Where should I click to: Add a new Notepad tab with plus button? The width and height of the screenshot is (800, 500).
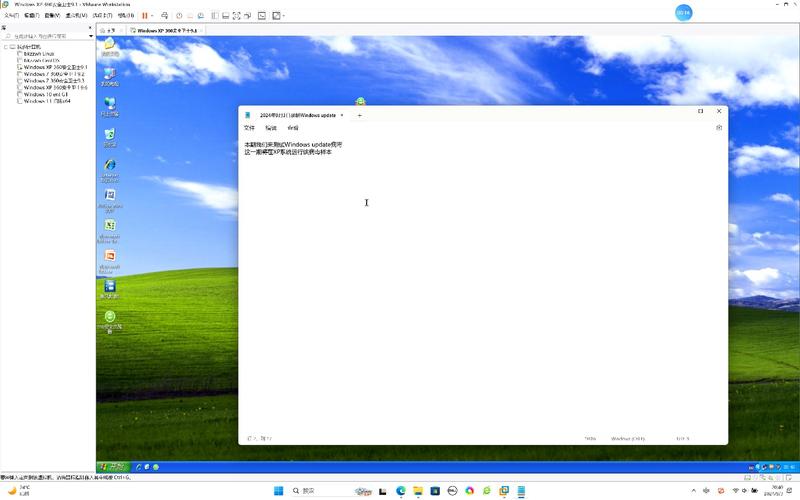(x=359, y=115)
